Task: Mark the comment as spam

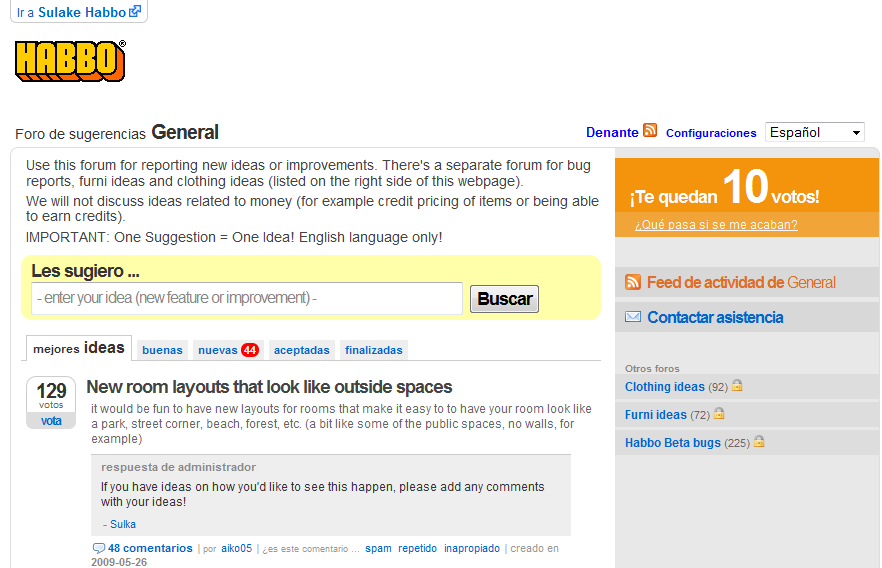Action: coord(378,549)
